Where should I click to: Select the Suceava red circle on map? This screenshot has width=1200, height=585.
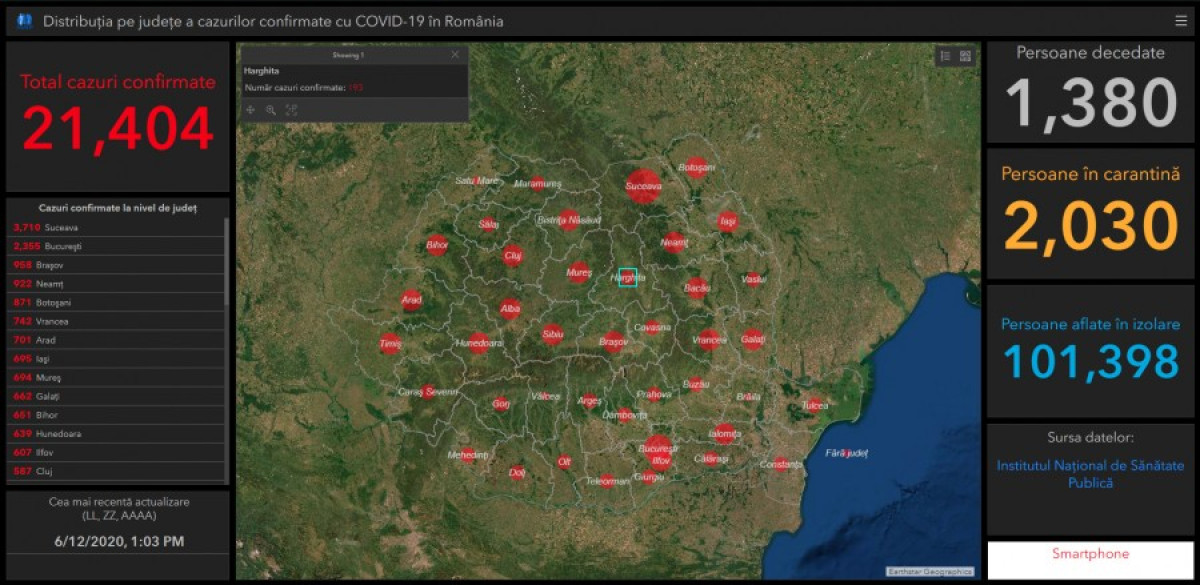643,185
